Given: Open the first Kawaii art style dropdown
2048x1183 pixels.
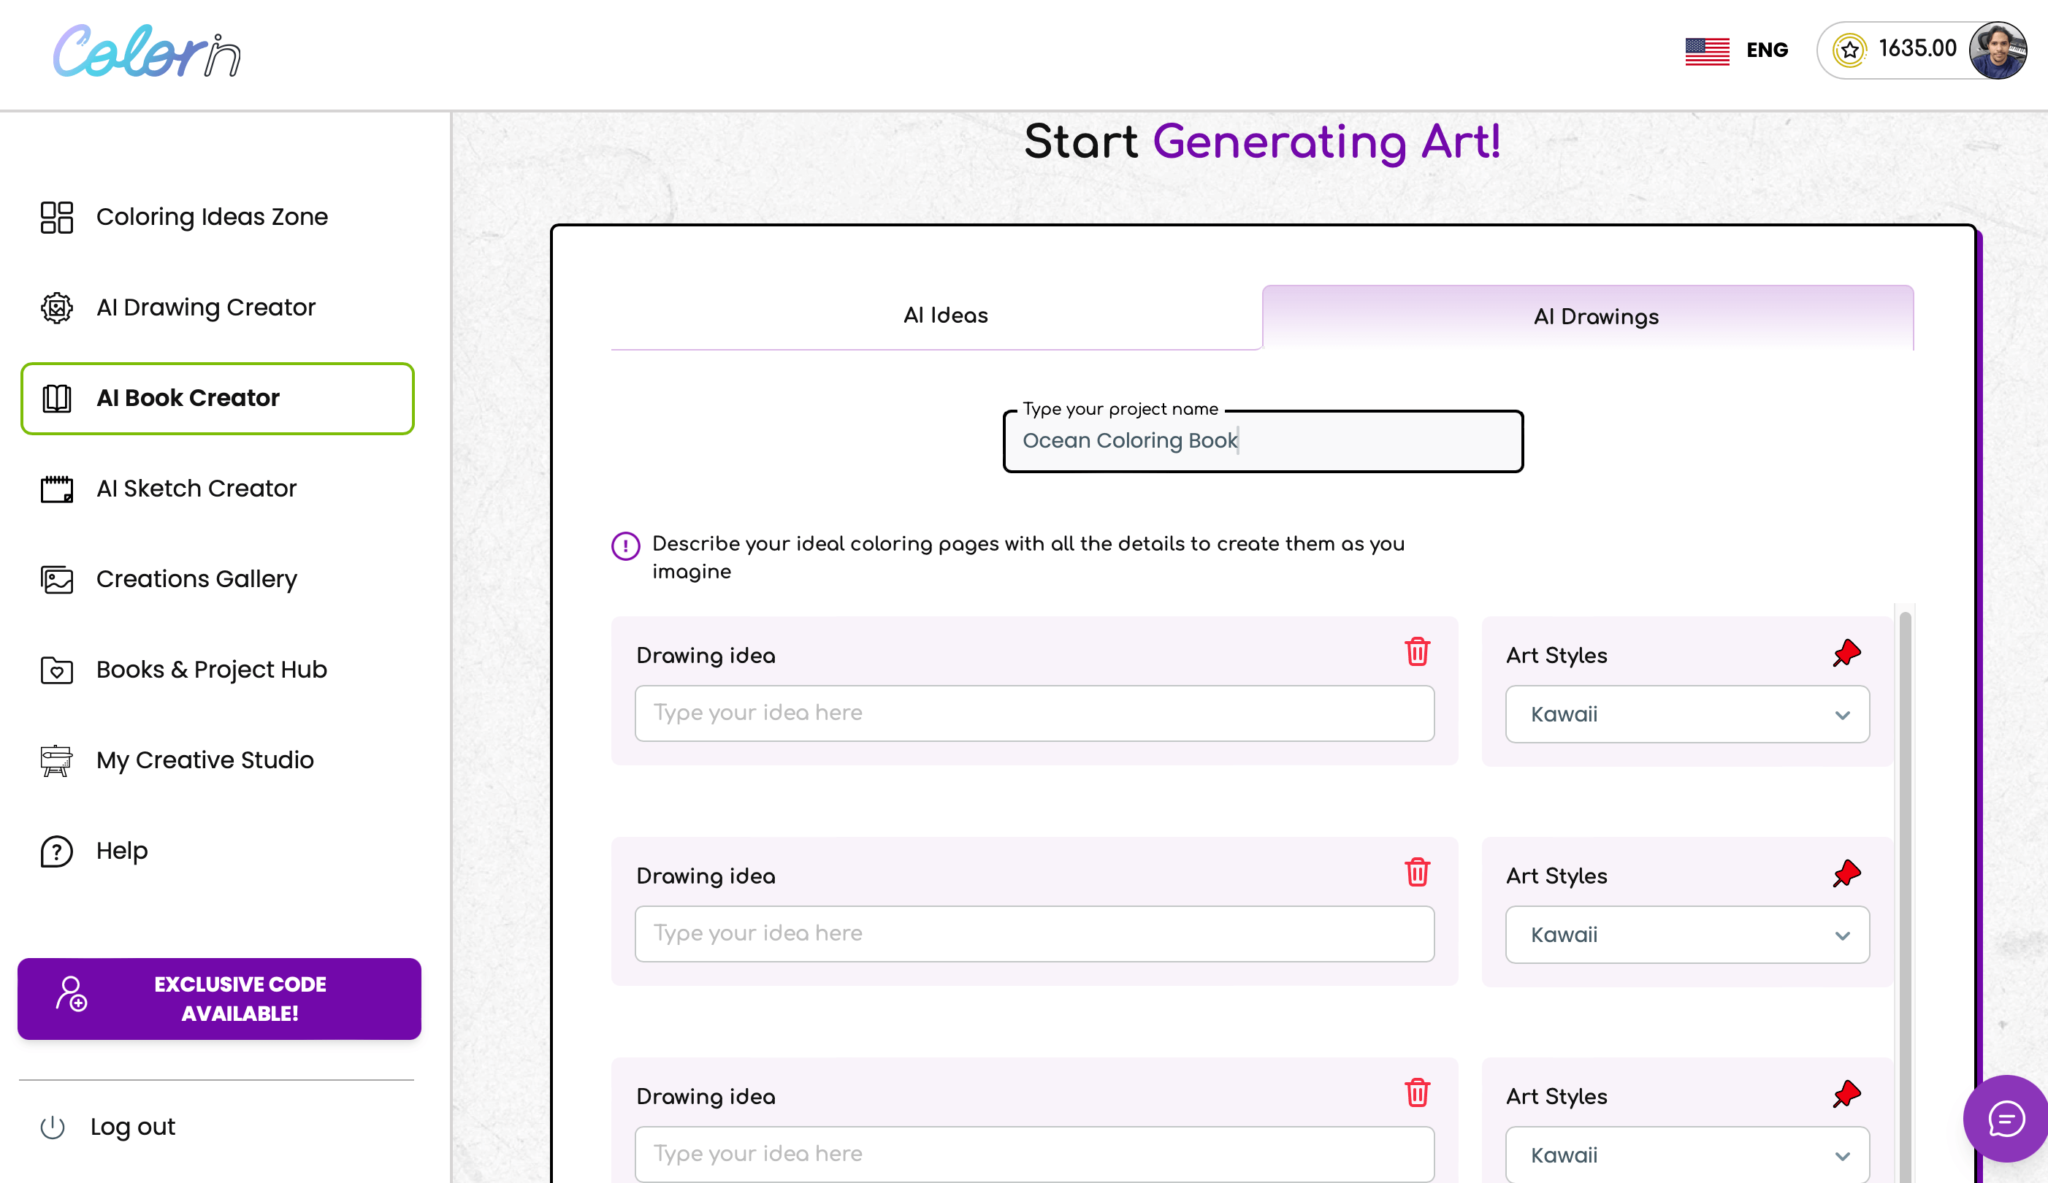Looking at the screenshot, I should click(1686, 714).
